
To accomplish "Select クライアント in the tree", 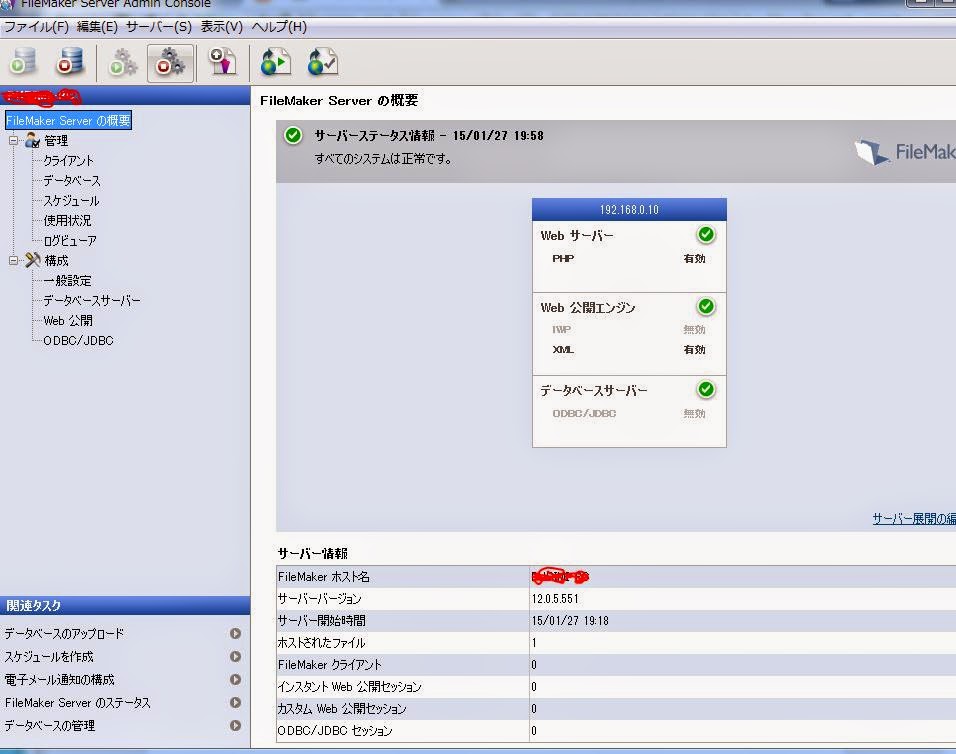I will coord(68,161).
